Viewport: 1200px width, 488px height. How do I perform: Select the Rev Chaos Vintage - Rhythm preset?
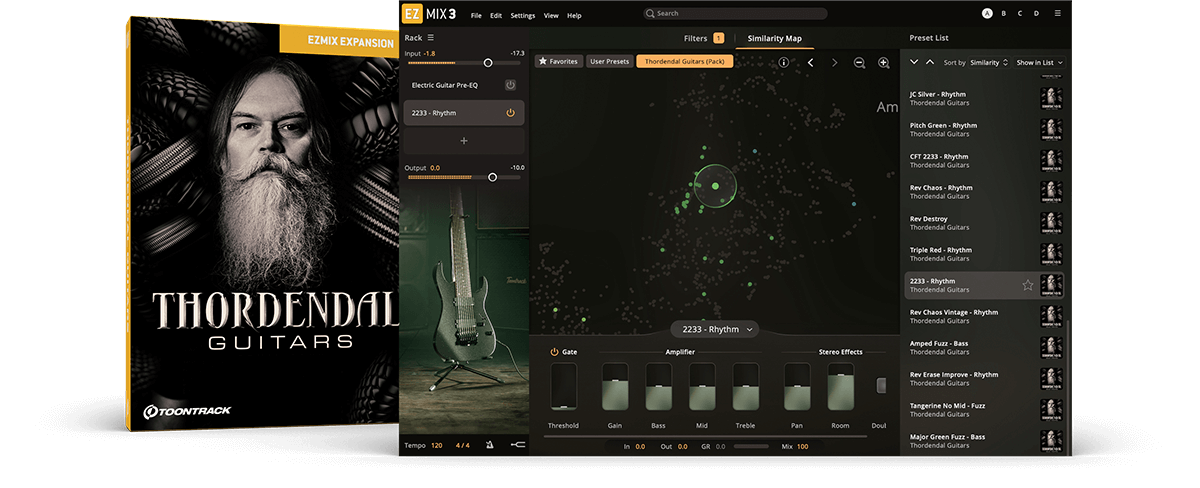pos(985,317)
